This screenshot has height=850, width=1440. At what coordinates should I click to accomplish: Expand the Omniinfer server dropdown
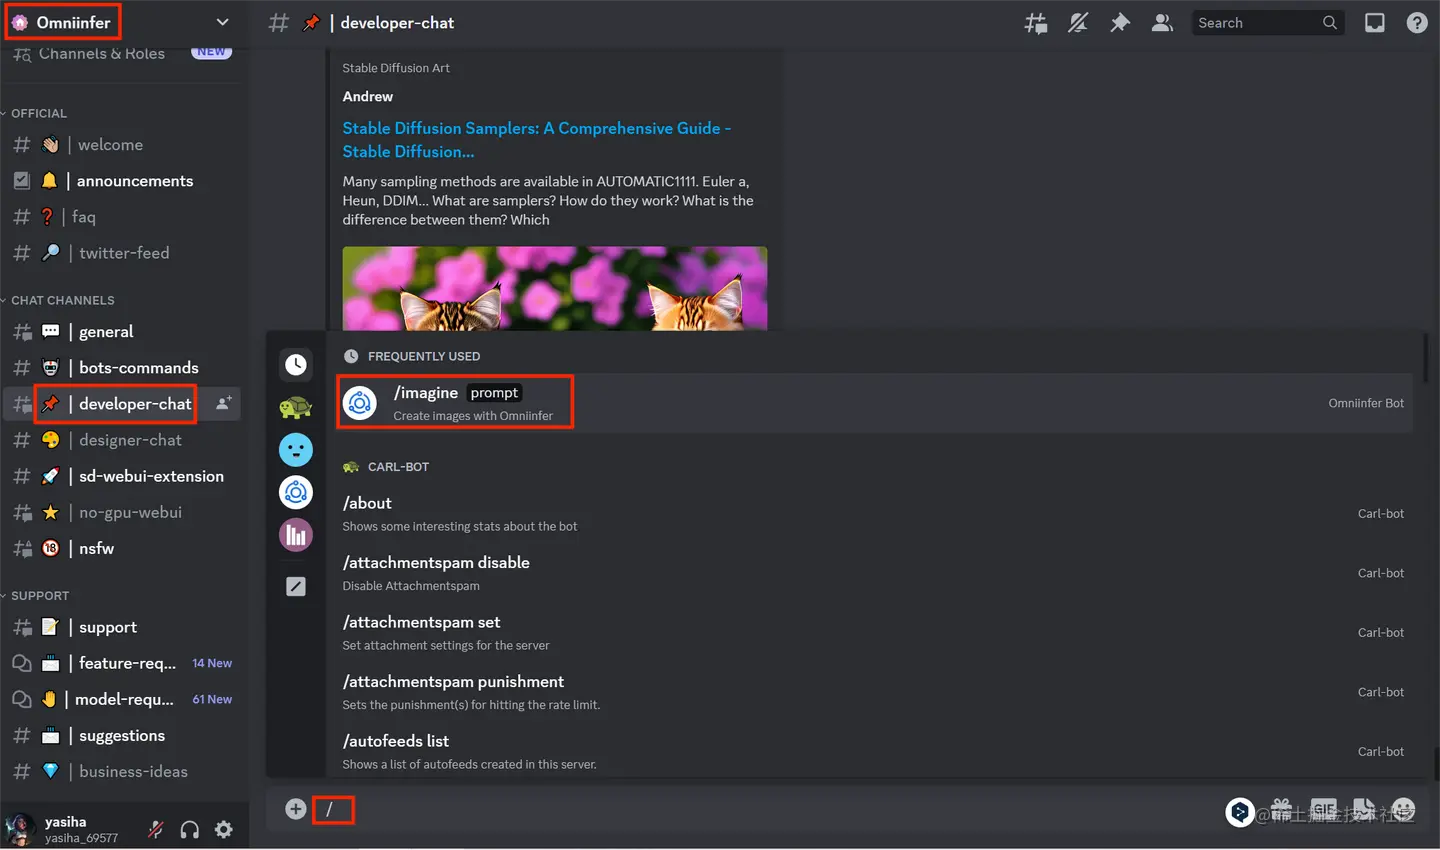pos(222,22)
